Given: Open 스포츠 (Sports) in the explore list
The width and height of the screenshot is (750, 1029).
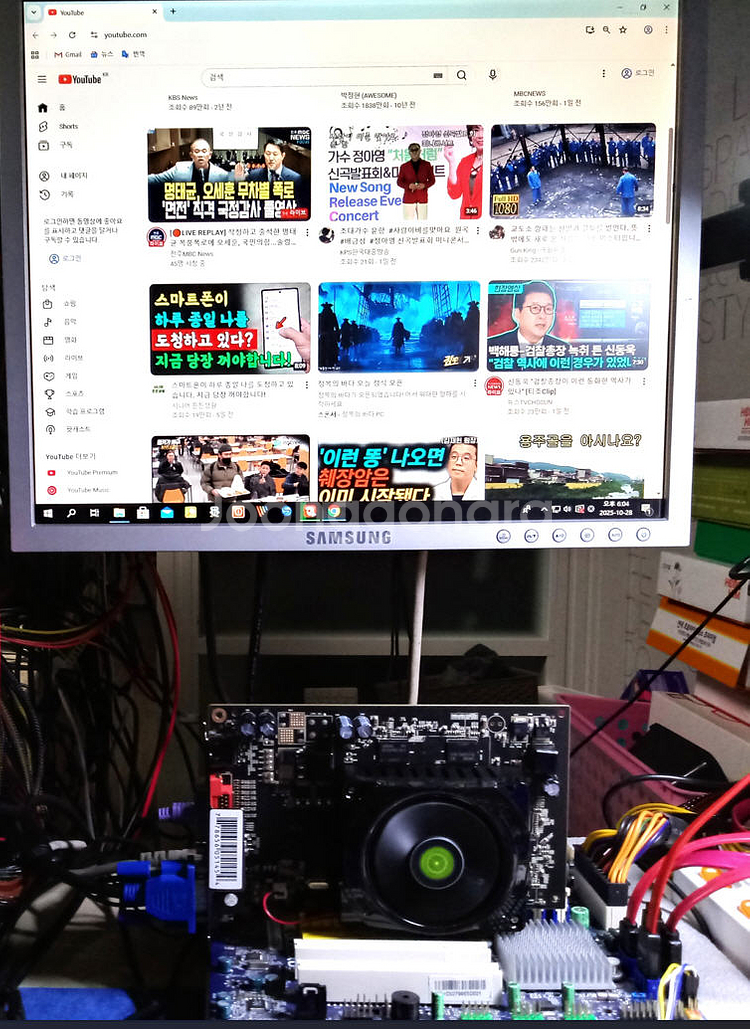Looking at the screenshot, I should click(64, 394).
